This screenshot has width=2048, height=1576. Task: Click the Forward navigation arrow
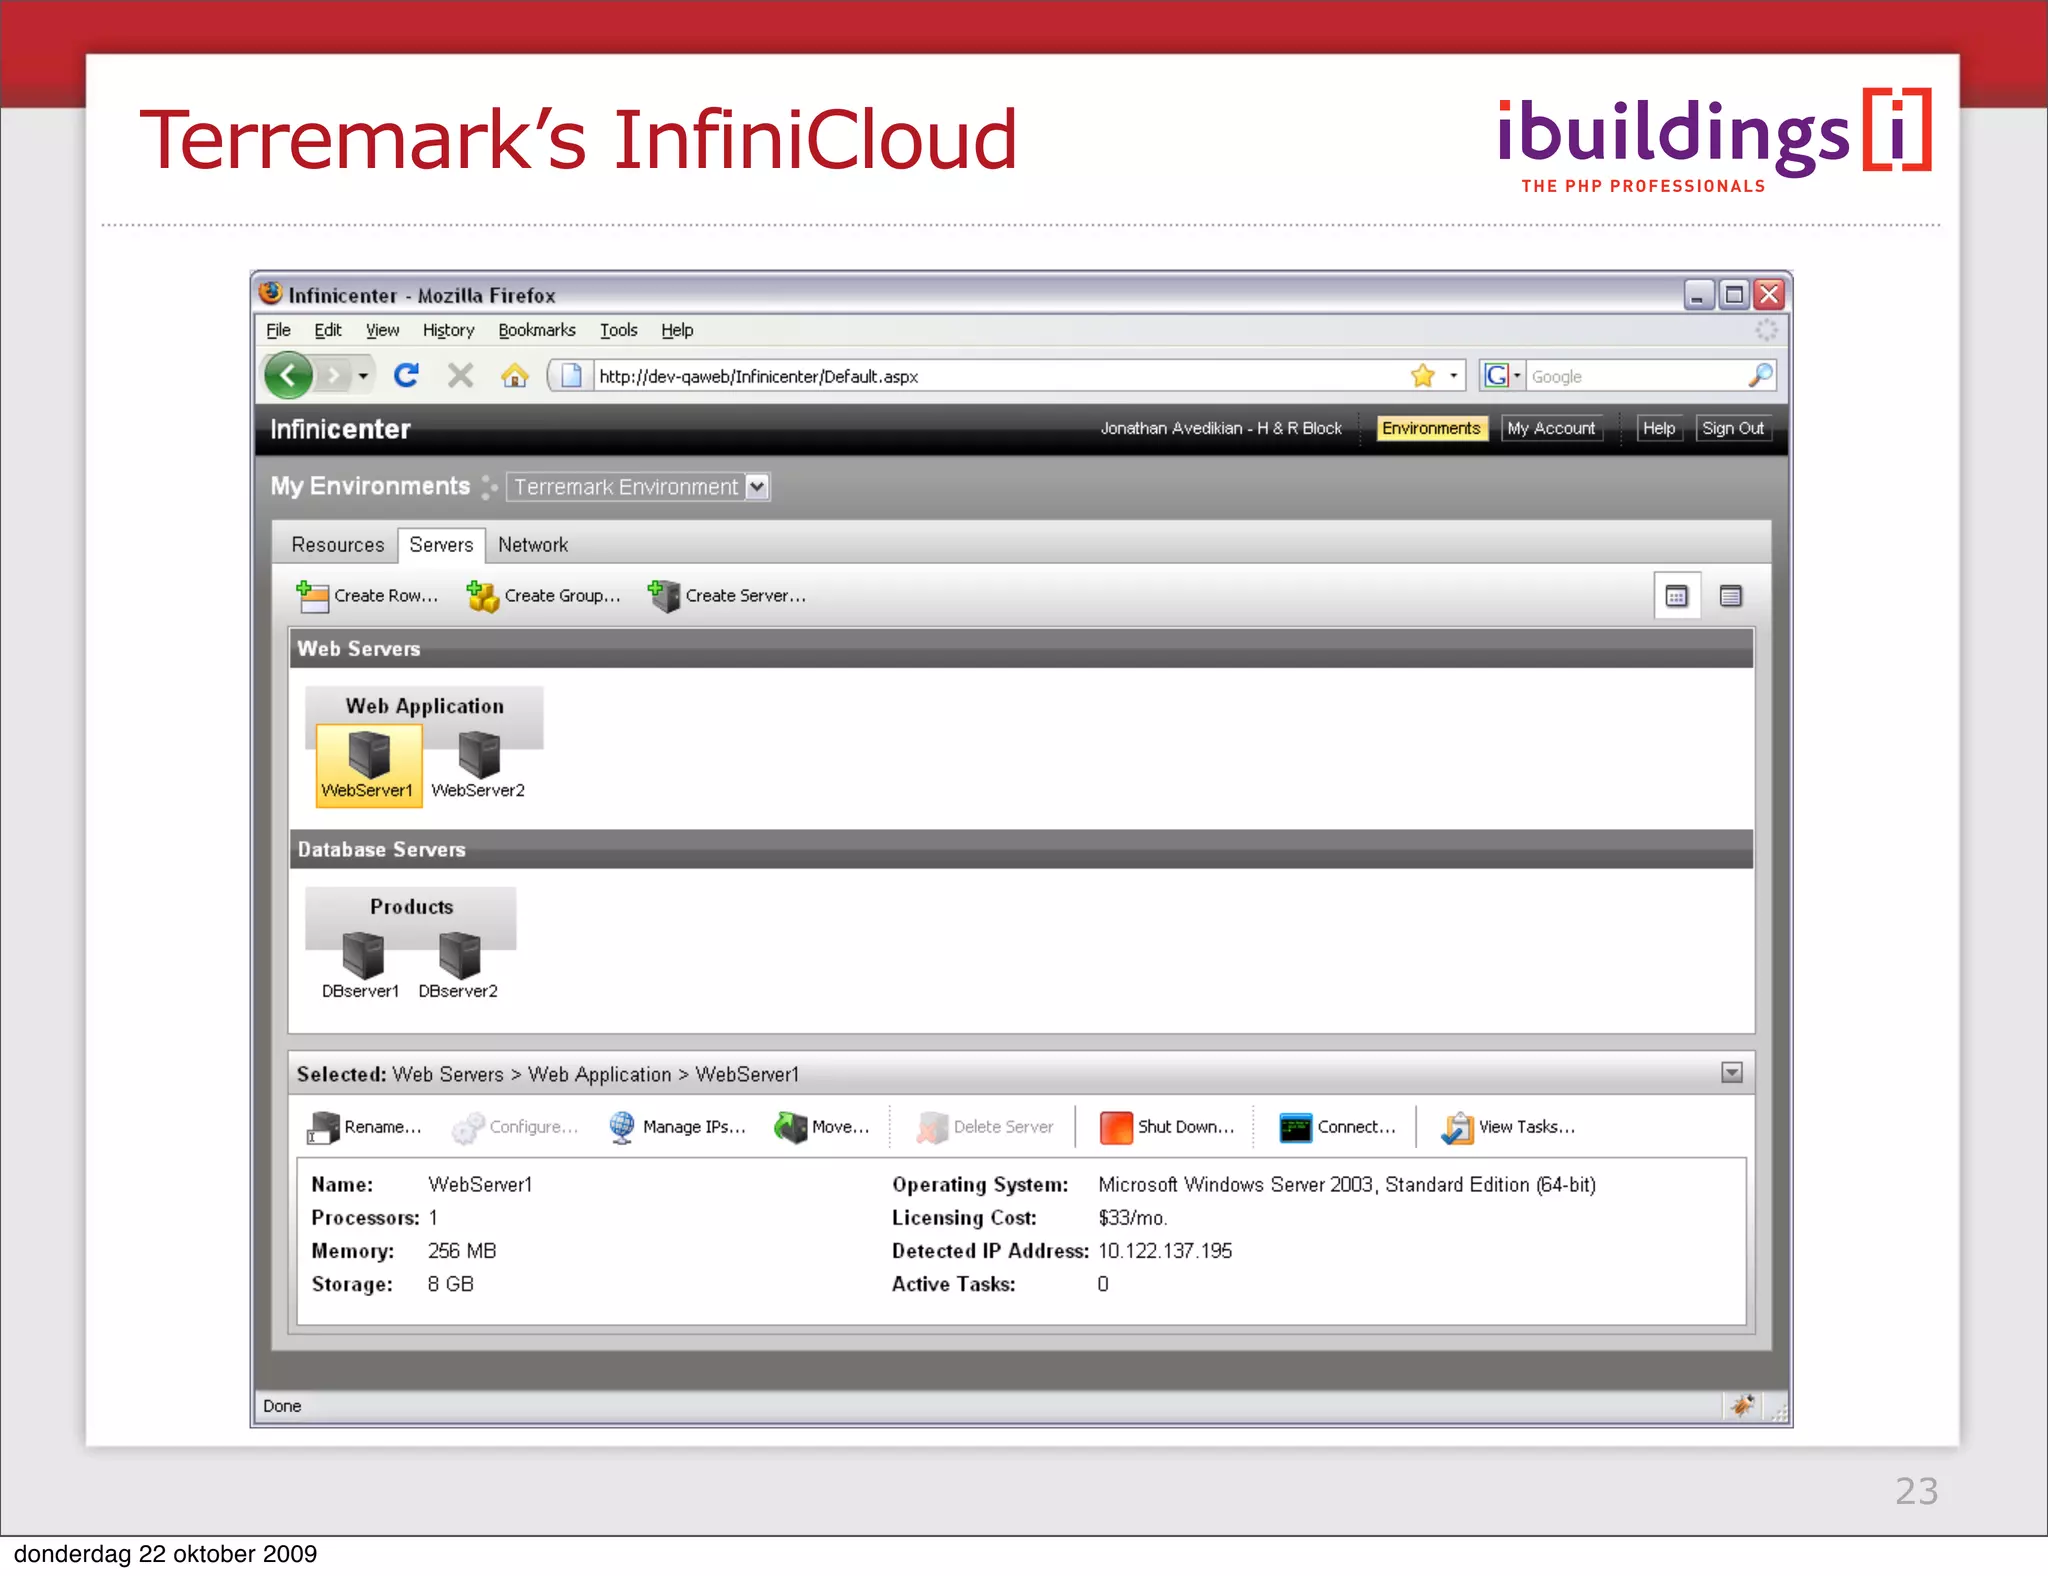click(x=334, y=376)
